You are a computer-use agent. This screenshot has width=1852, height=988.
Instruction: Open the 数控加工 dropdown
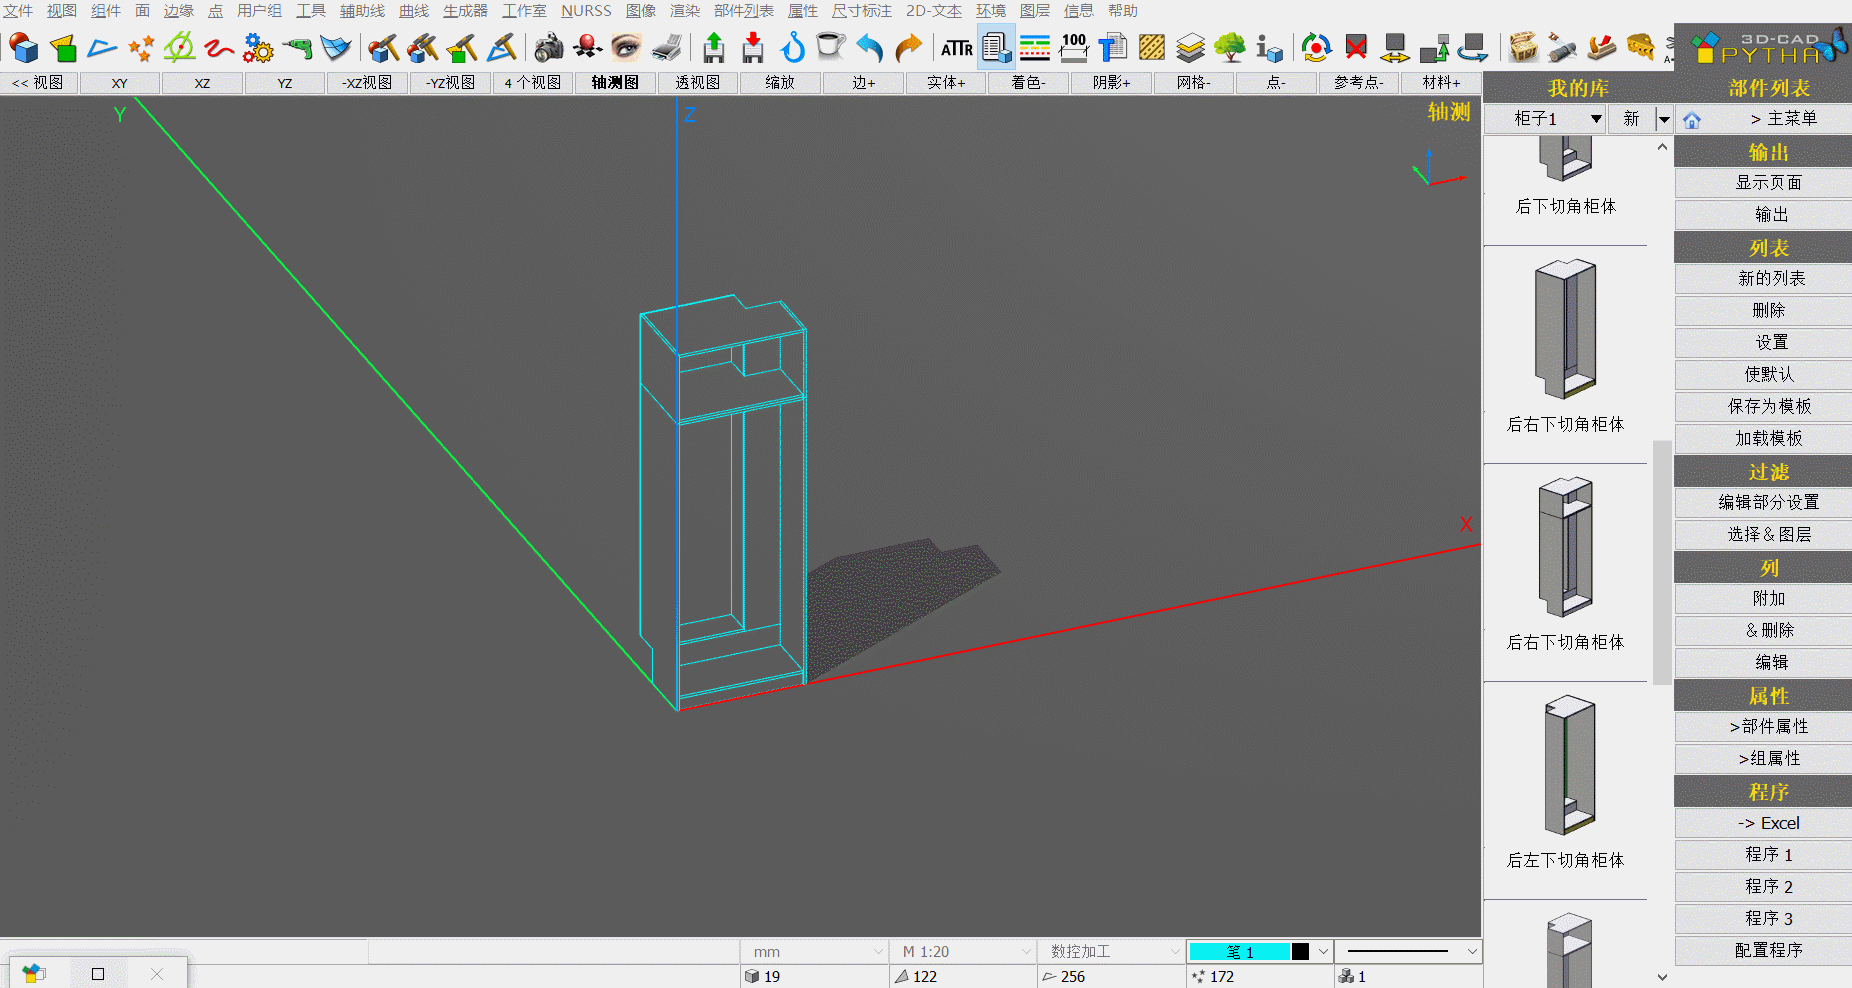tap(1111, 951)
